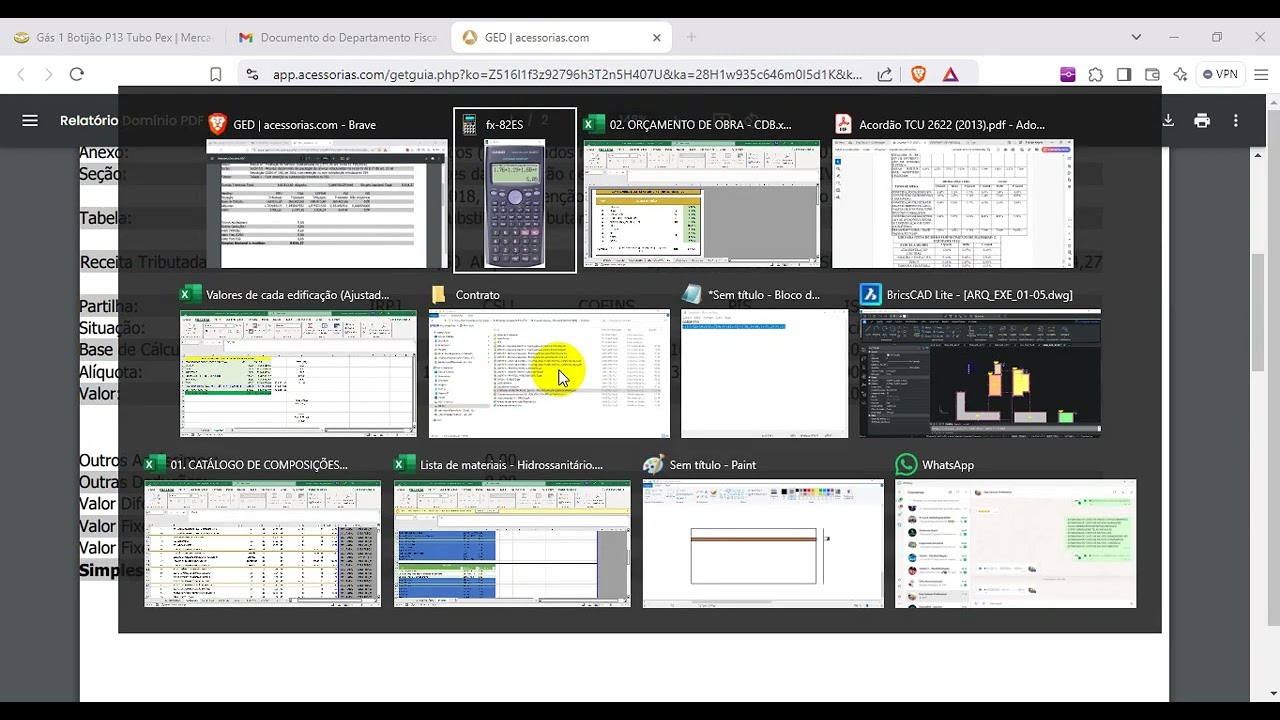
Task: Switch to Lista de materiais Hidrossanitário window
Action: pyautogui.click(x=512, y=530)
